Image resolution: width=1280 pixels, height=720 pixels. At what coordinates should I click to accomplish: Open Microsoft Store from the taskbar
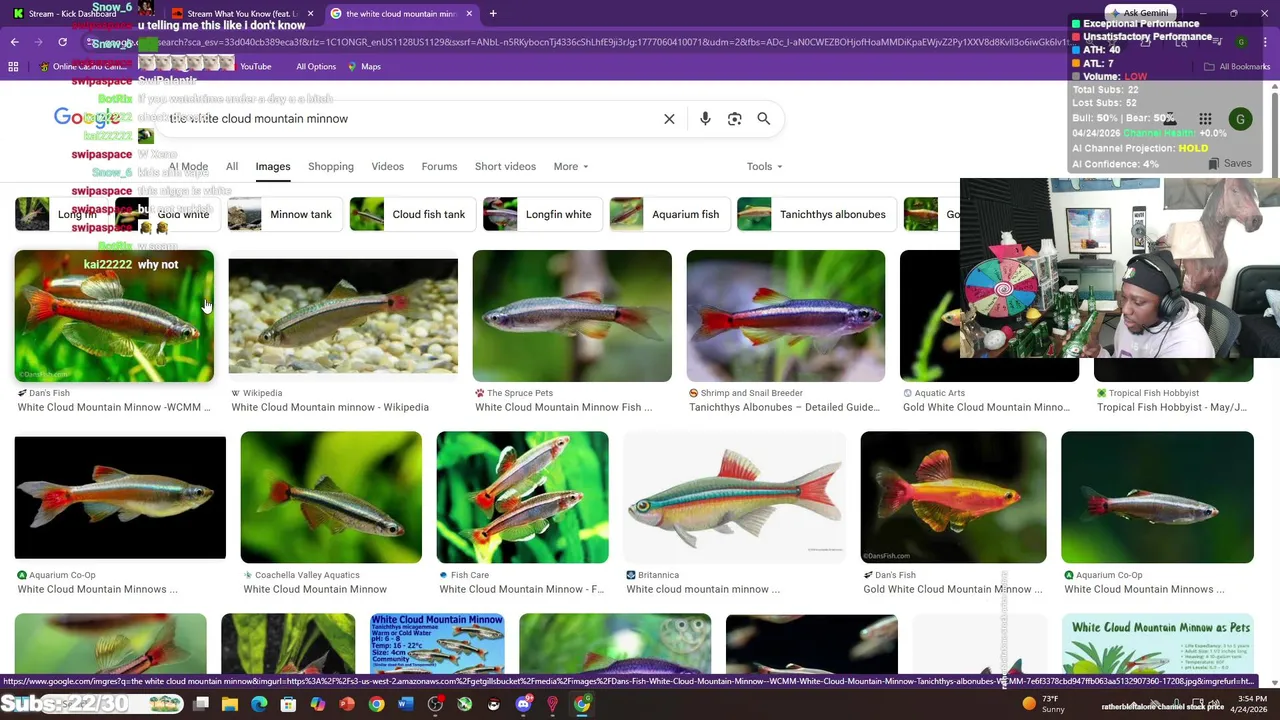(288, 704)
